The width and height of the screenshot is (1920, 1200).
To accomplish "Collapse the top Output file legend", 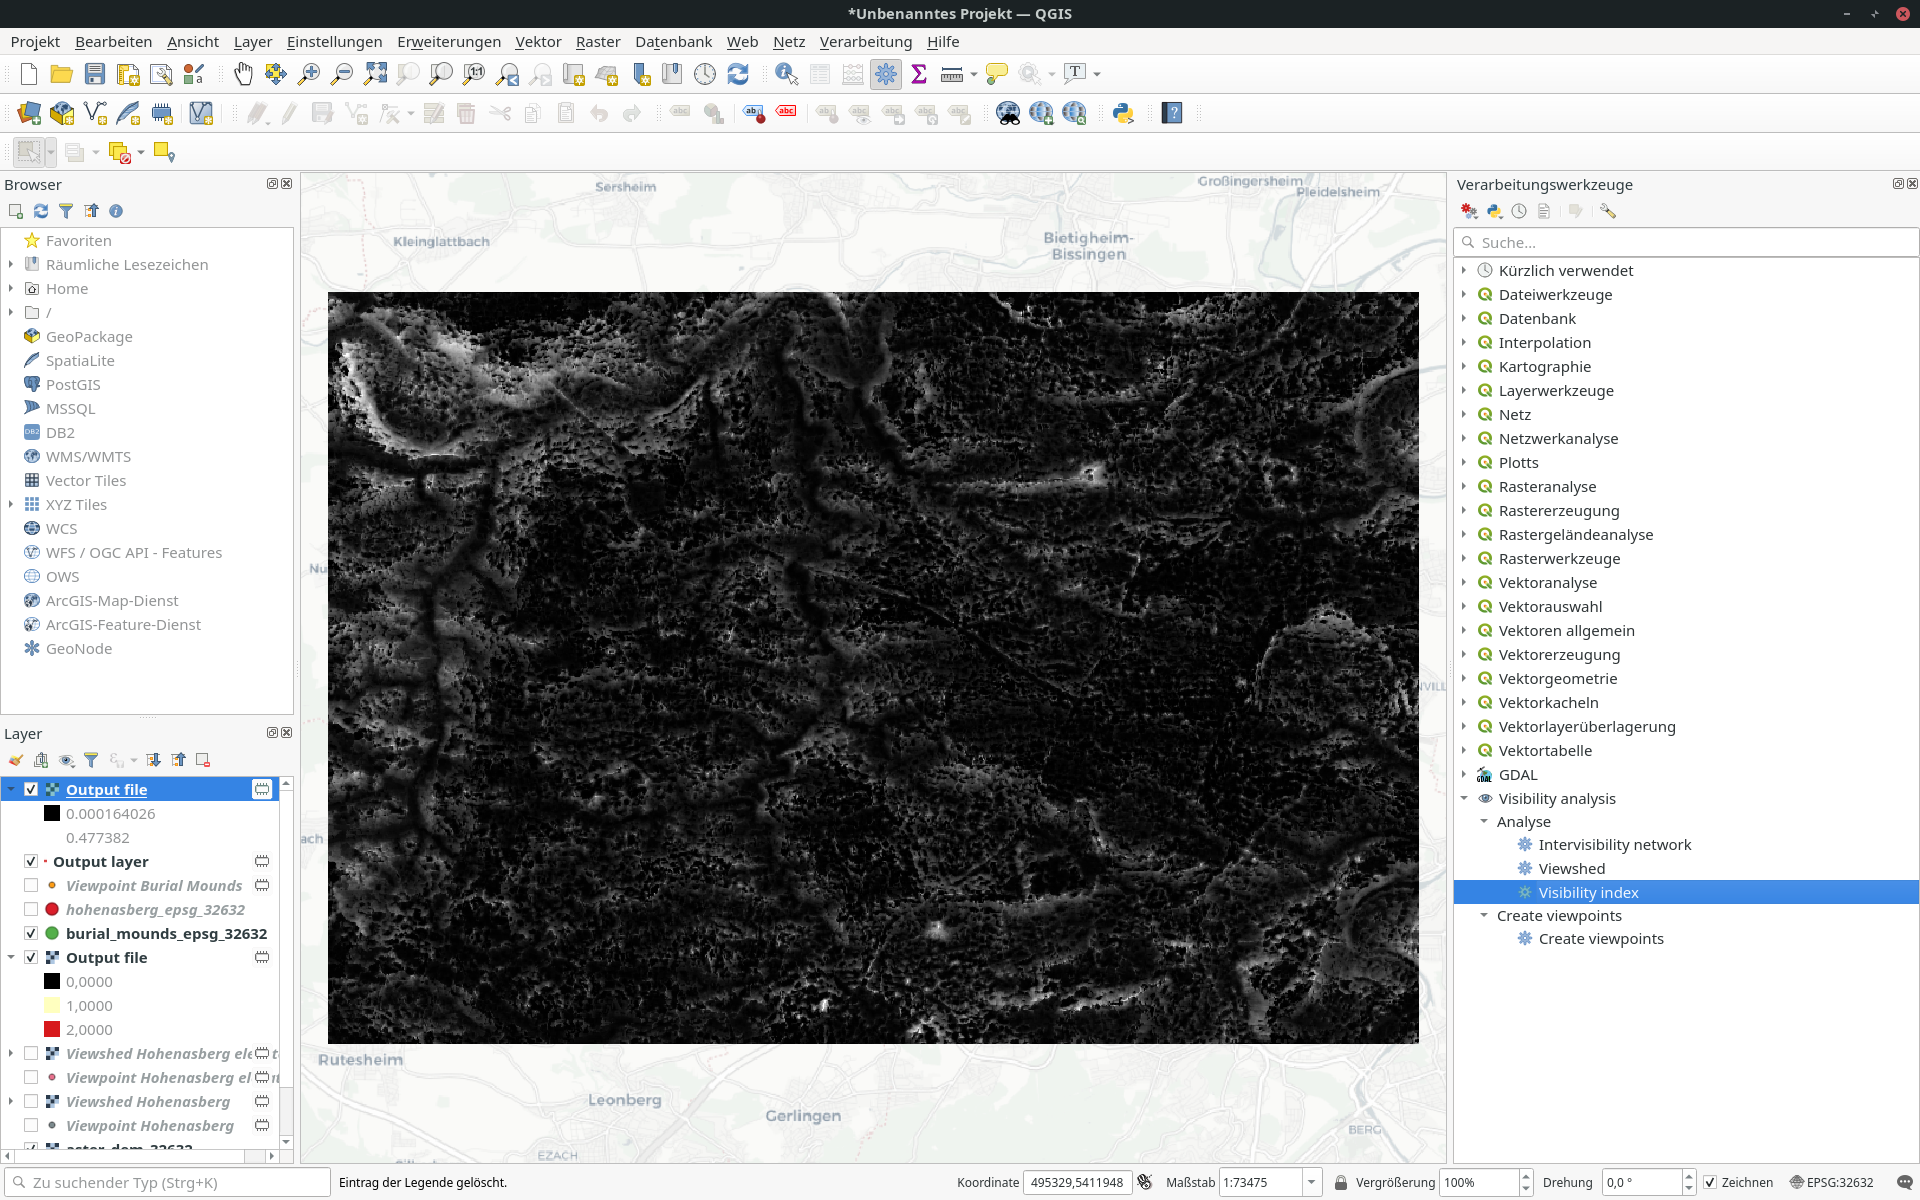I will 11,789.
